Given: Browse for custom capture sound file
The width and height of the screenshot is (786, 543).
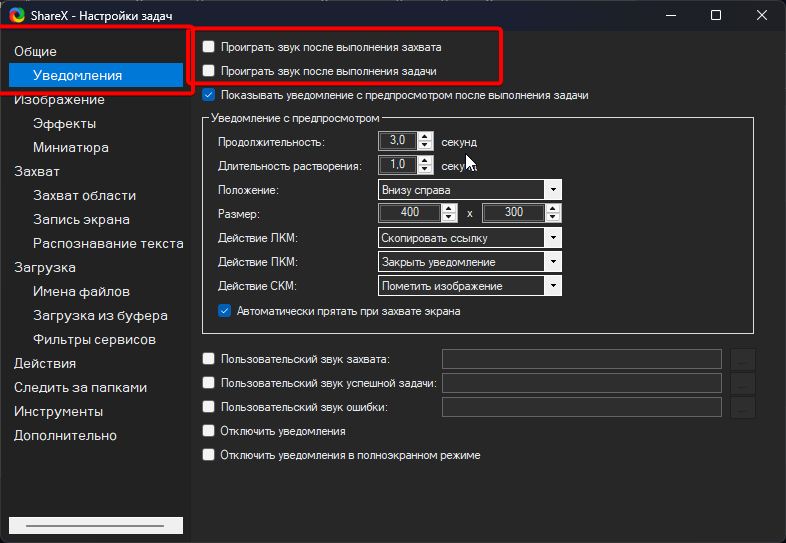Looking at the screenshot, I should (743, 359).
